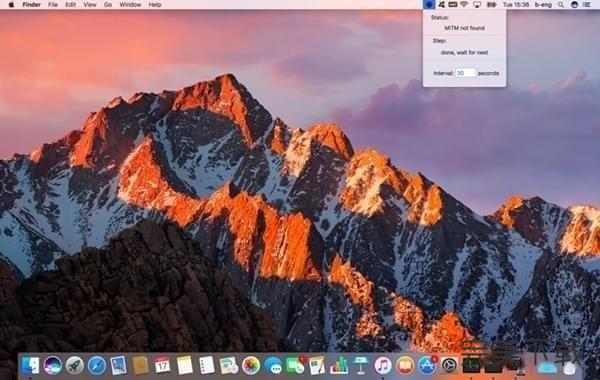
Task: Click the "MTM not found" status text
Action: 464,28
